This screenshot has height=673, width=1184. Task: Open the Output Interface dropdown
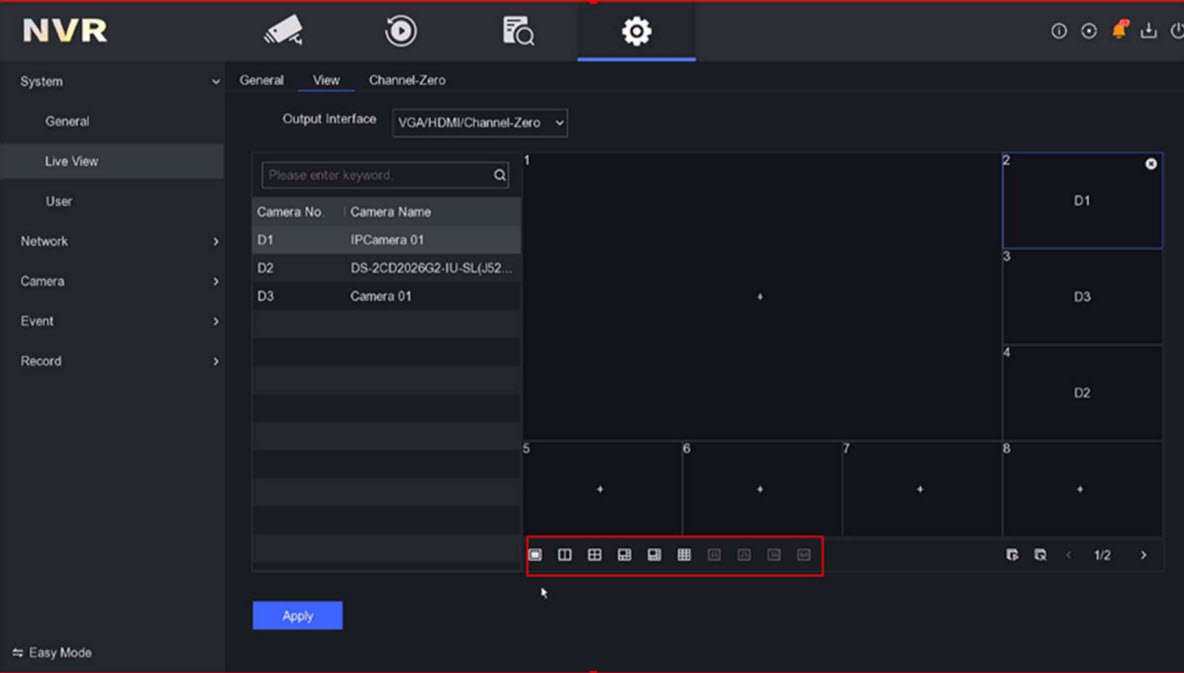point(480,123)
